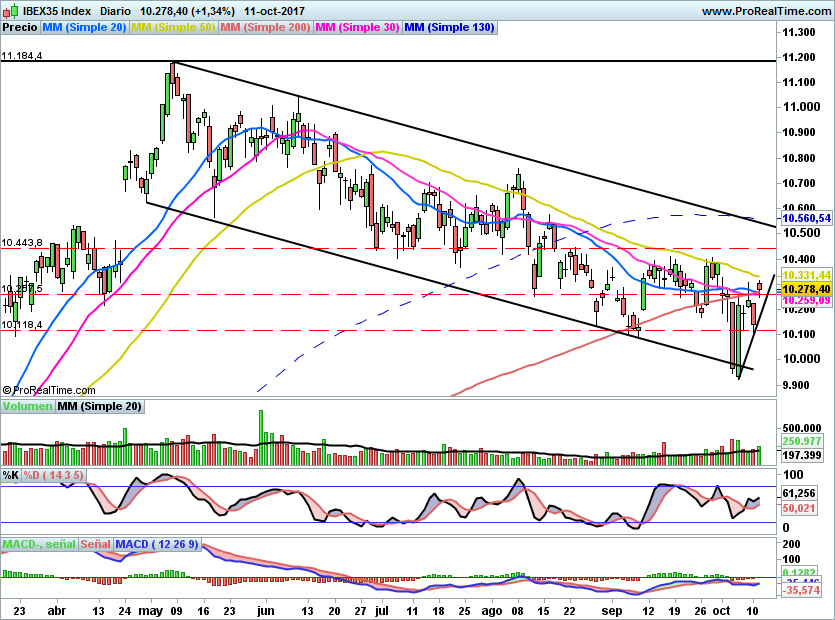Select the %D ( 14 3 5) label
Screen dimensions: 835x620
point(53,475)
